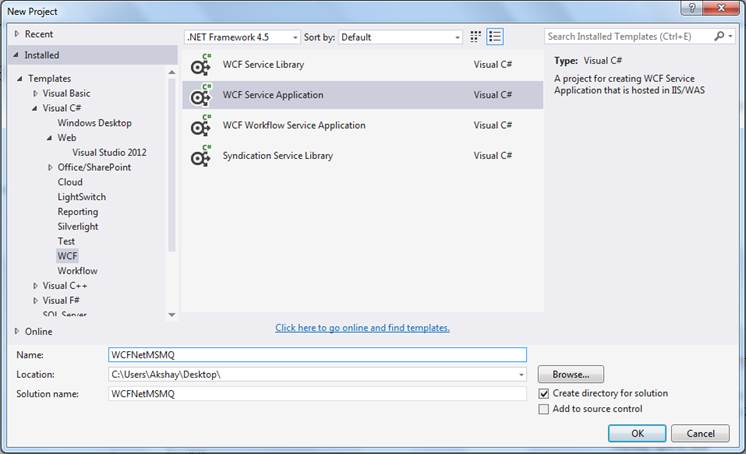Screen dimensions: 746x454
Task: Click the search magnifier icon
Action: coord(719,36)
